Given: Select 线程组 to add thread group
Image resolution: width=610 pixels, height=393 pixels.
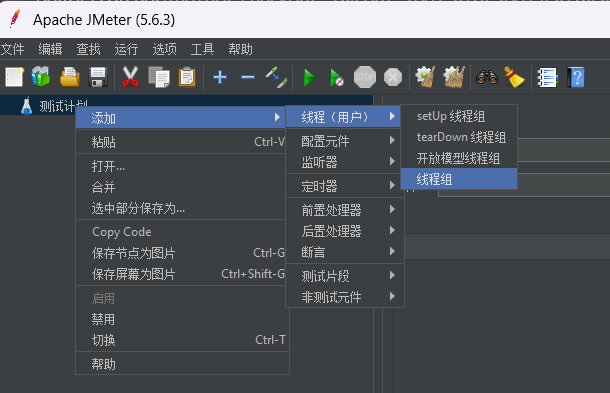Looking at the screenshot, I should click(459, 179).
